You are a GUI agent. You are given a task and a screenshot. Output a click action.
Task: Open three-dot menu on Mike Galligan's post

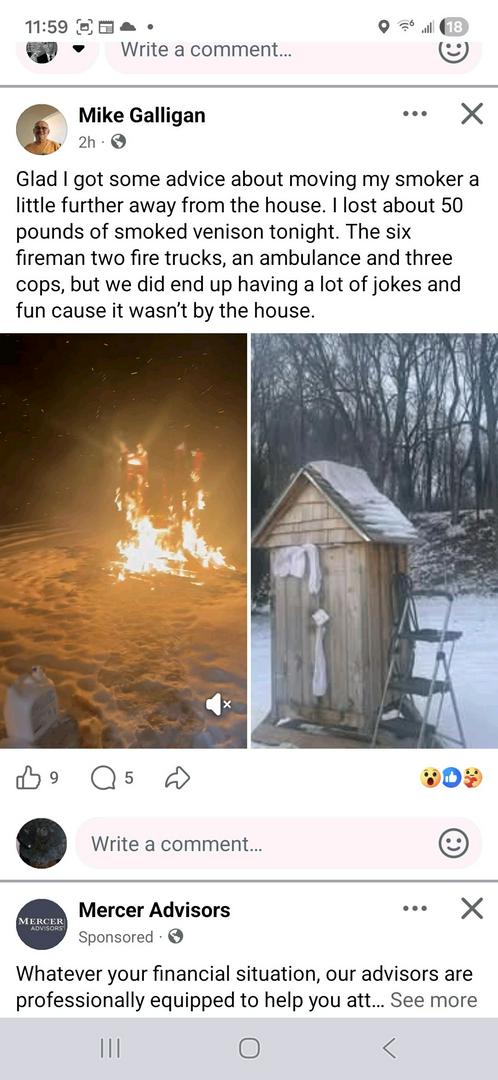click(x=415, y=114)
